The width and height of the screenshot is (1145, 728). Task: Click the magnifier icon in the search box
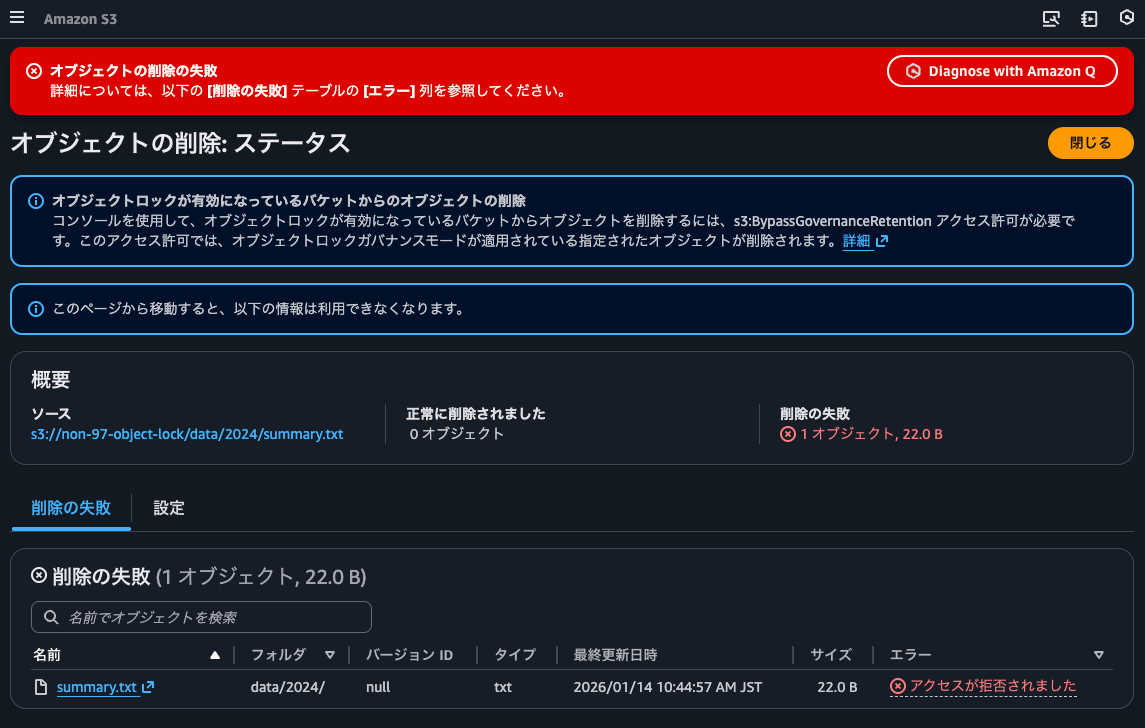click(x=50, y=617)
